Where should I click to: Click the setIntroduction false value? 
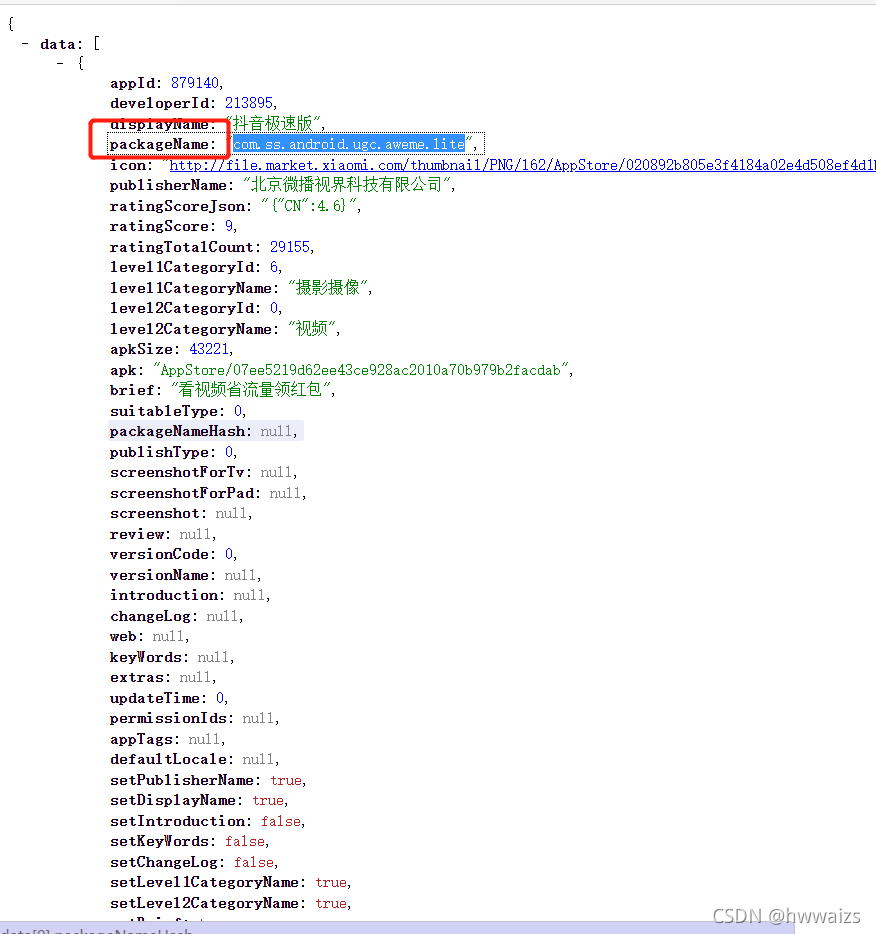(x=281, y=821)
